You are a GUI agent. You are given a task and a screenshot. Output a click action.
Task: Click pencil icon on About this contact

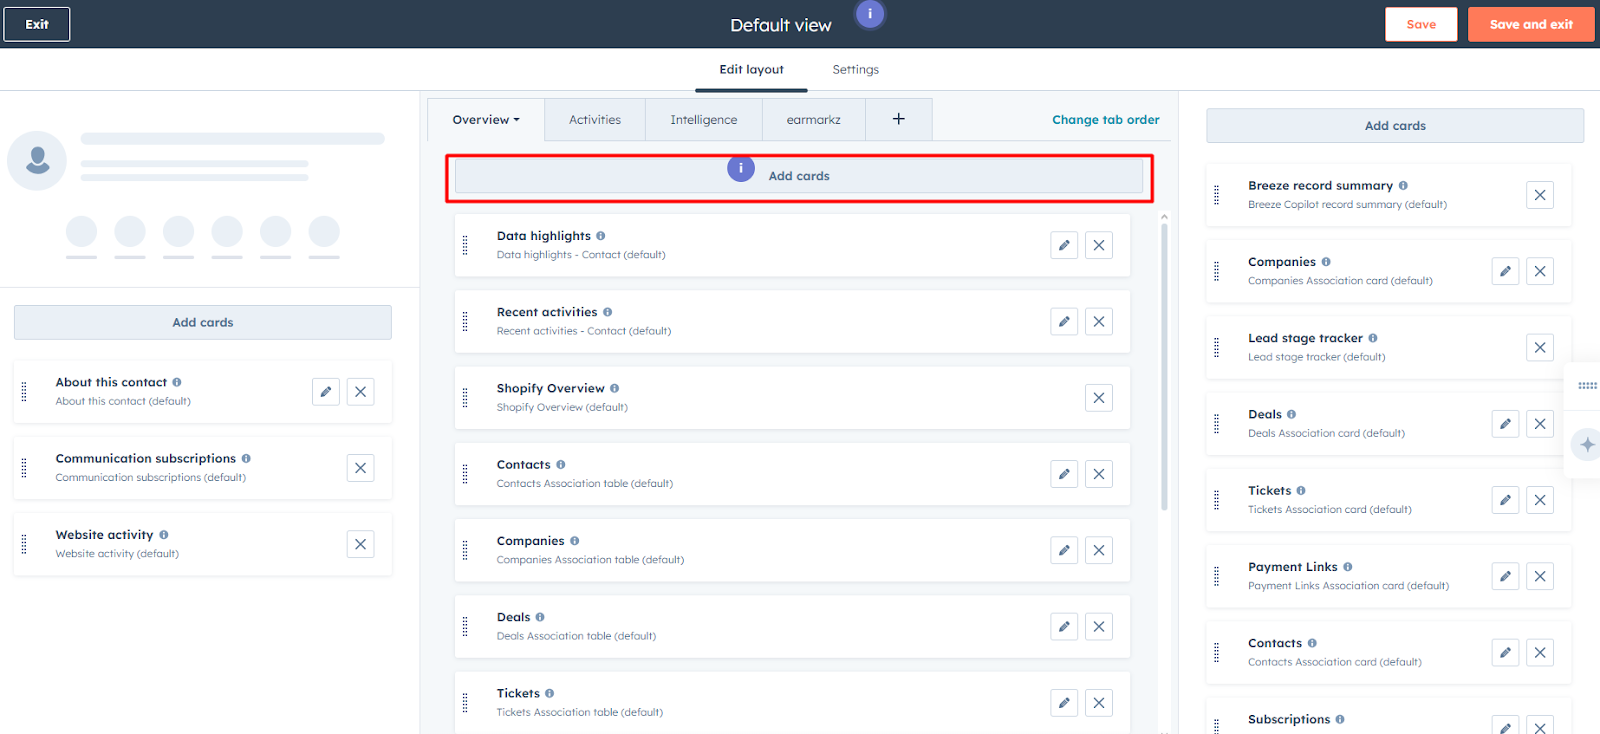coord(325,392)
